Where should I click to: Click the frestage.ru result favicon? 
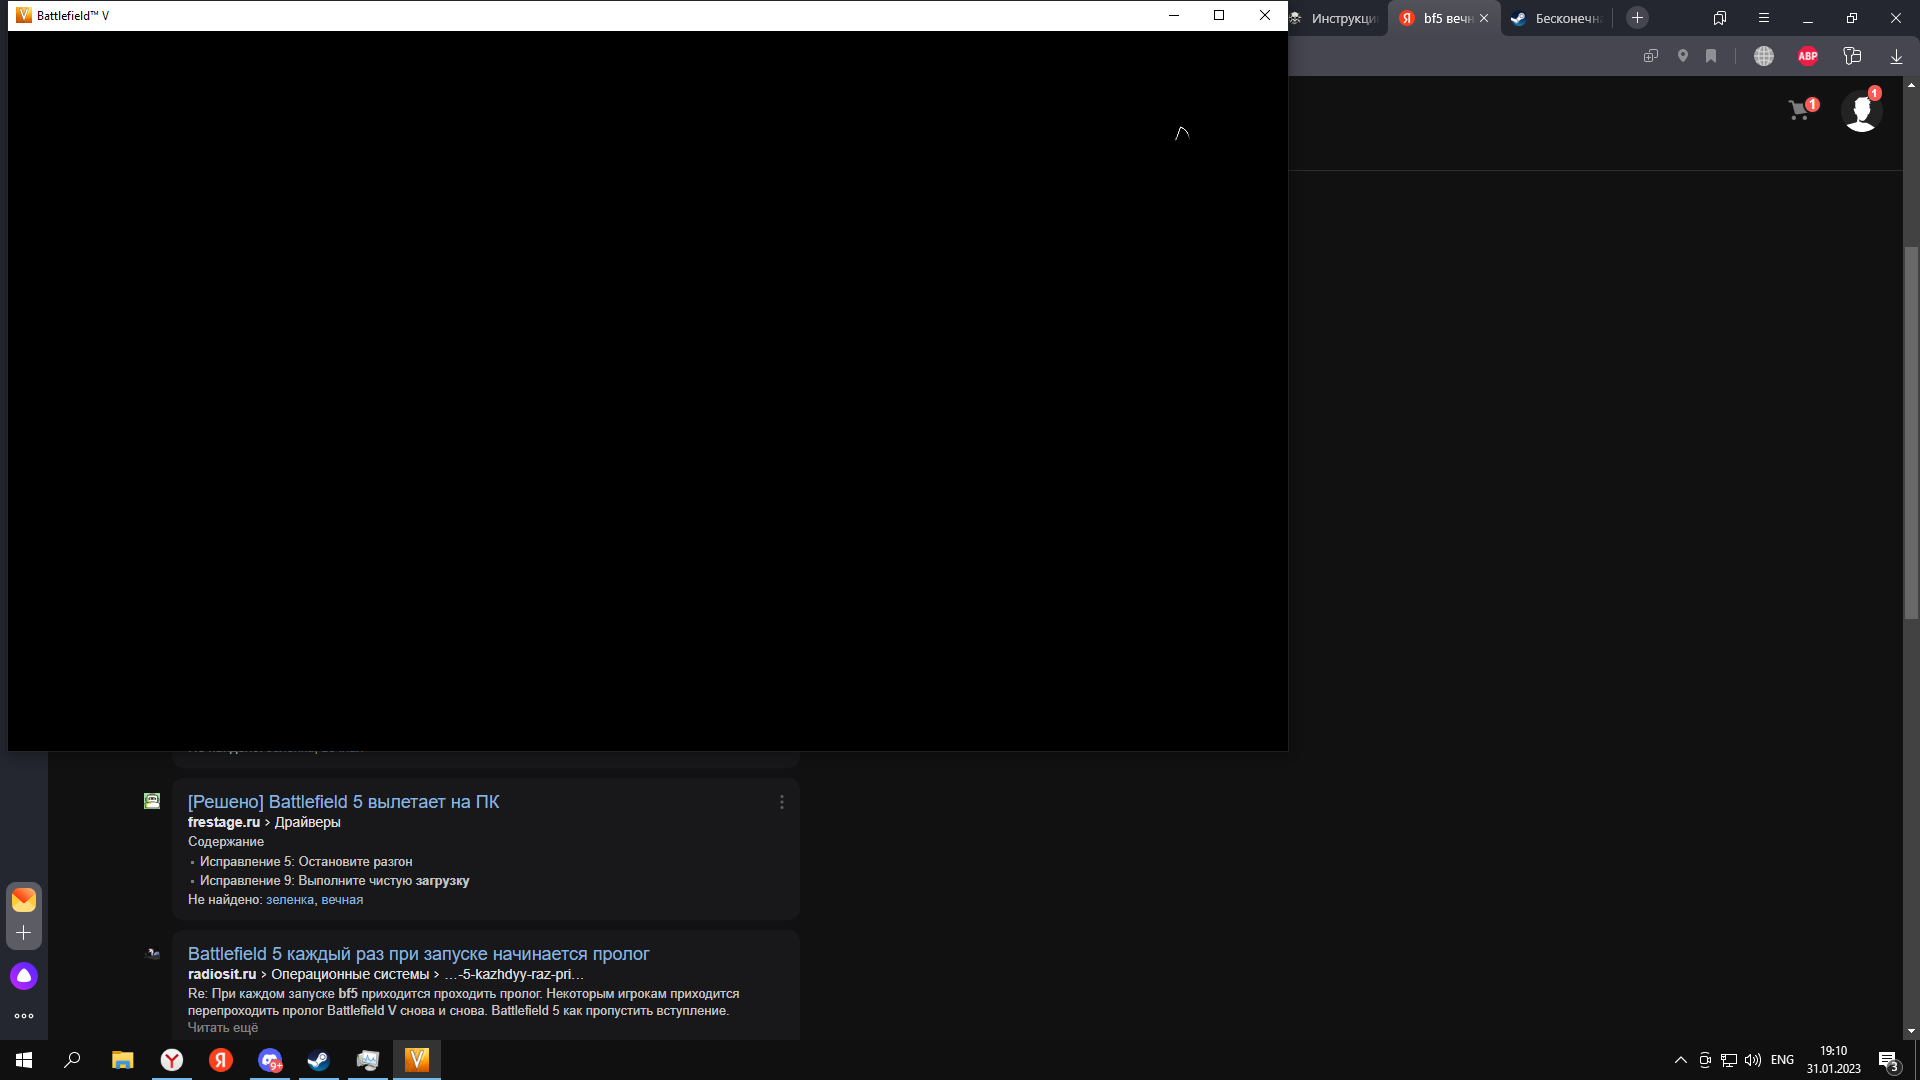point(152,801)
